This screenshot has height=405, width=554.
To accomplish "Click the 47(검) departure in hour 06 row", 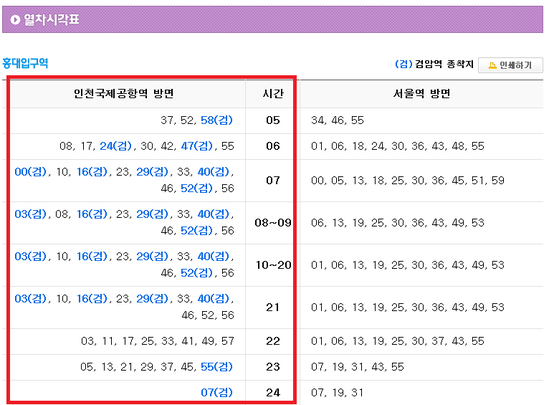I will pos(197,146).
